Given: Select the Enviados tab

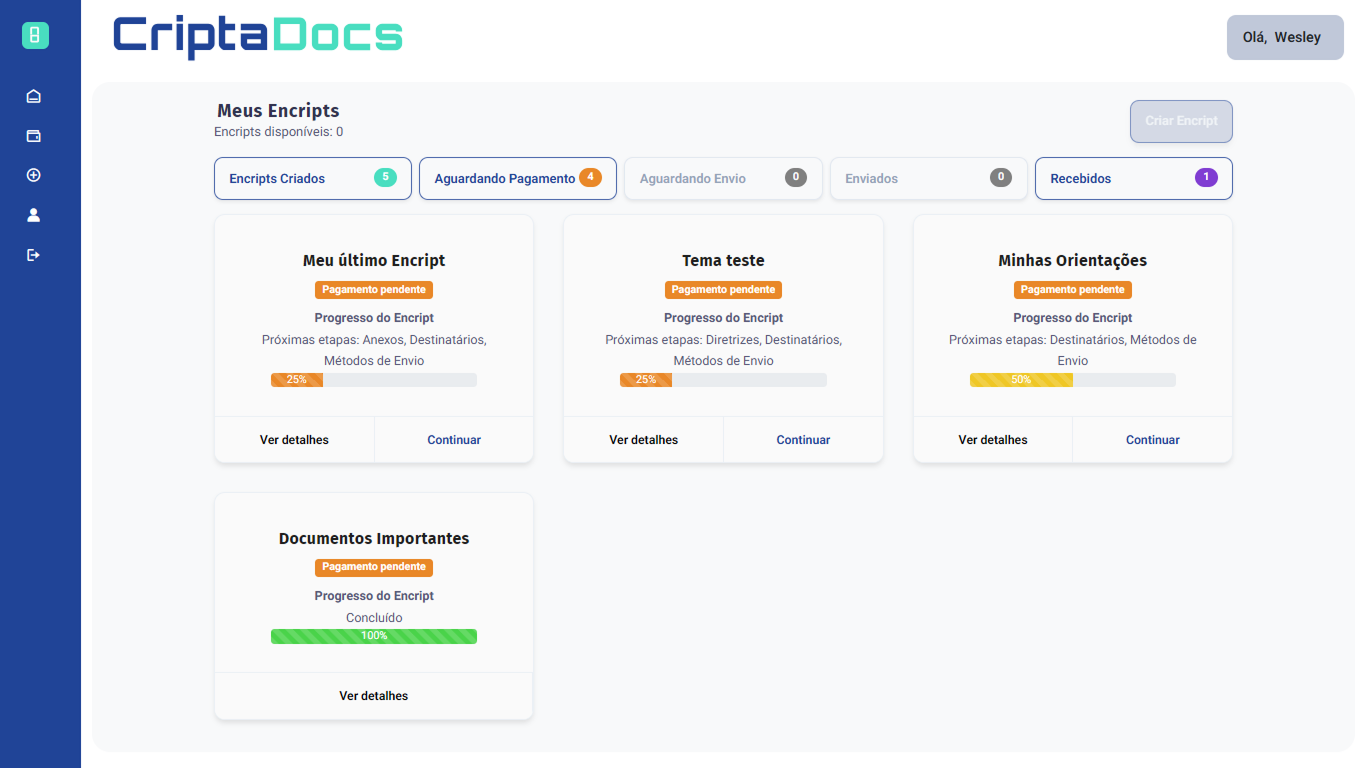Looking at the screenshot, I should pos(928,179).
